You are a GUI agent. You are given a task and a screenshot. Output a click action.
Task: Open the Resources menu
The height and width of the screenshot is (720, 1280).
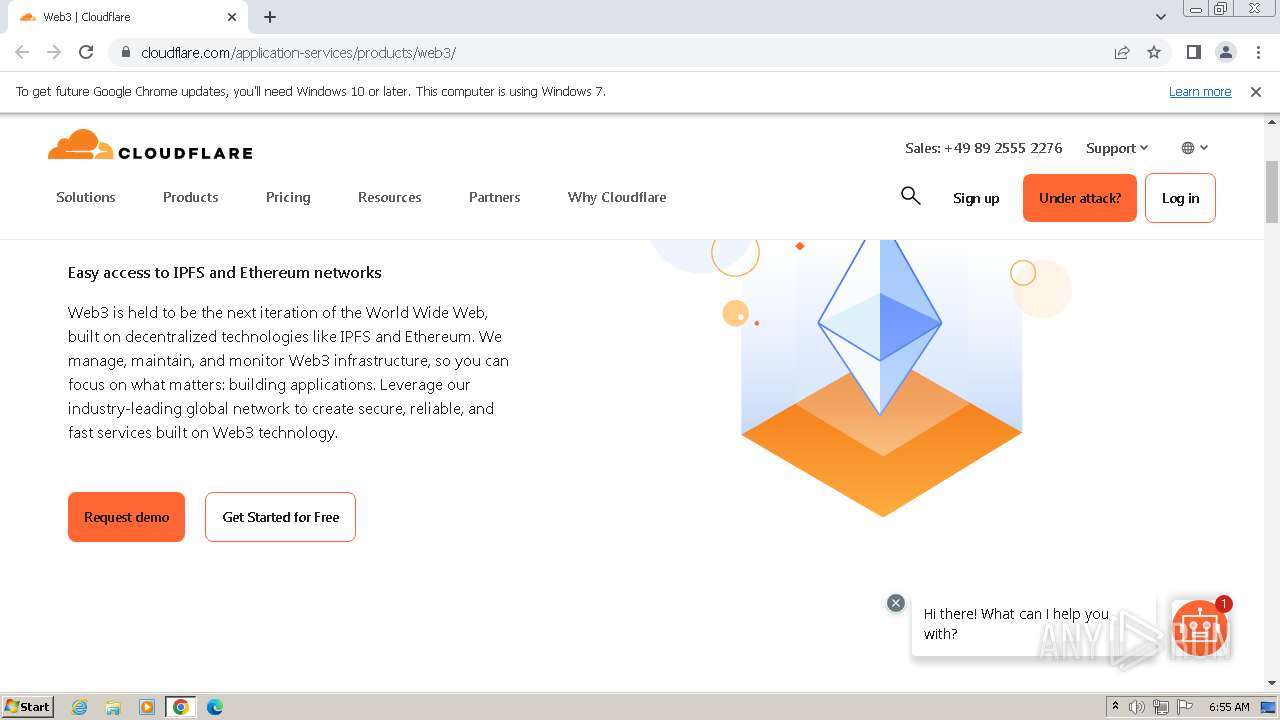coord(390,197)
